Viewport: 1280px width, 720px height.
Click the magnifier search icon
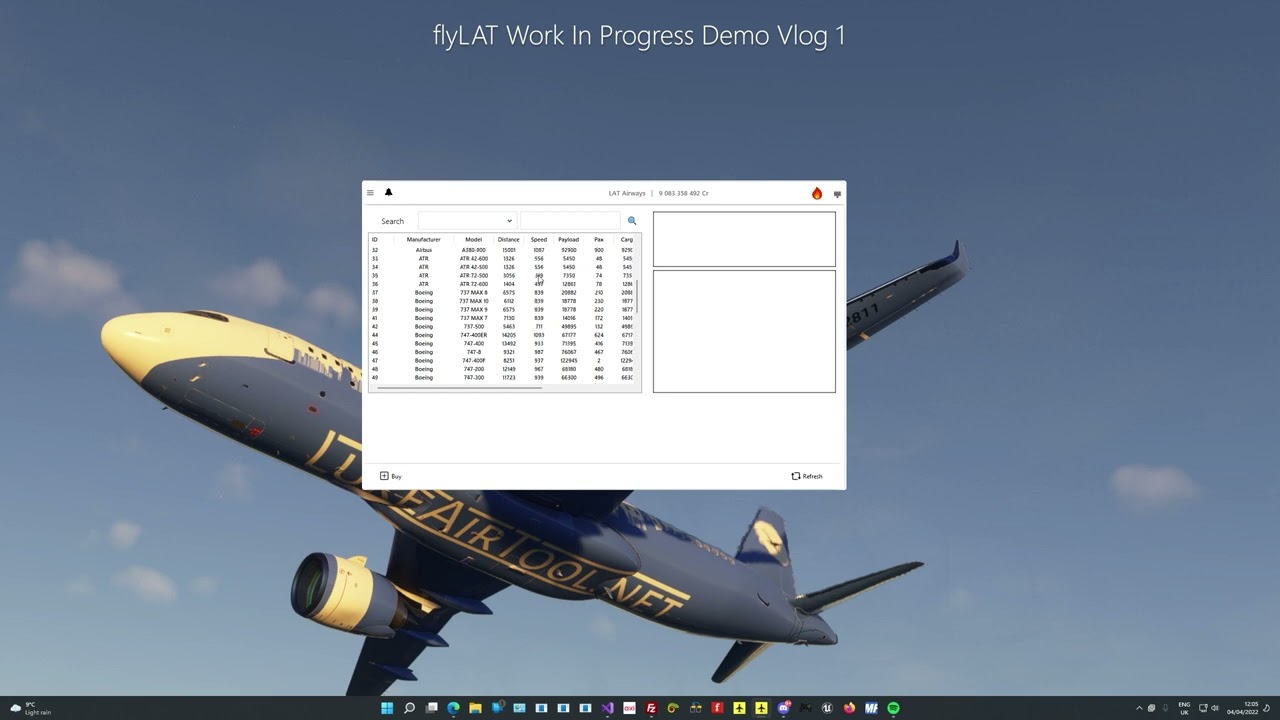pyautogui.click(x=632, y=221)
